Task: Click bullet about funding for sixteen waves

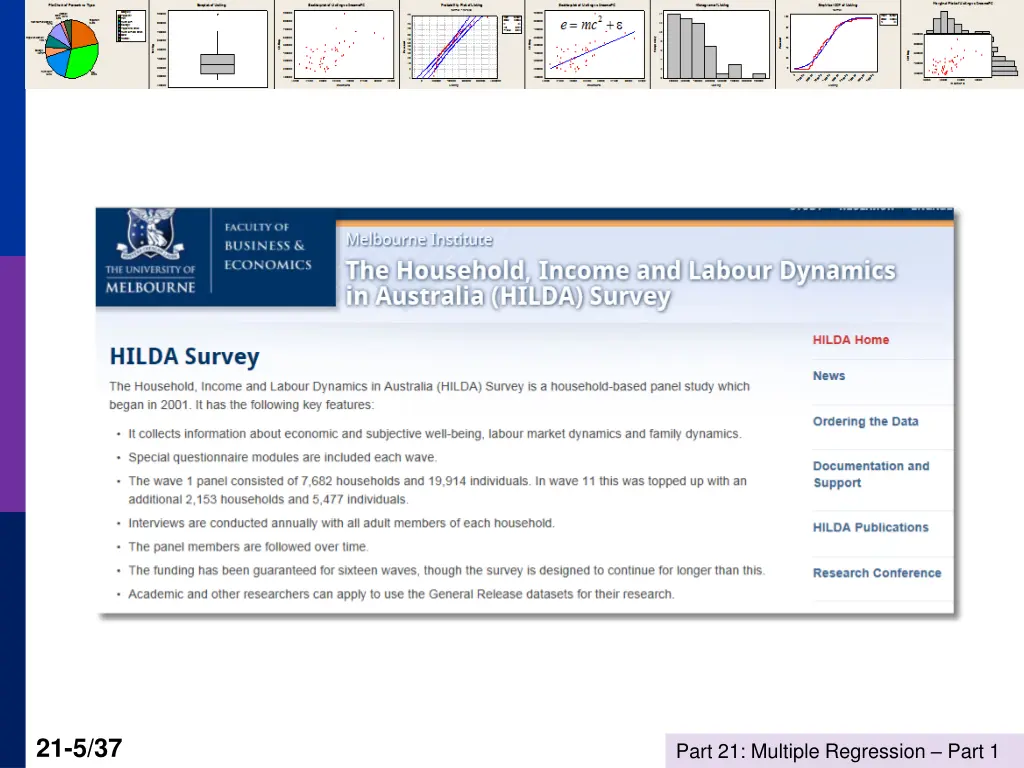Action: [447, 570]
